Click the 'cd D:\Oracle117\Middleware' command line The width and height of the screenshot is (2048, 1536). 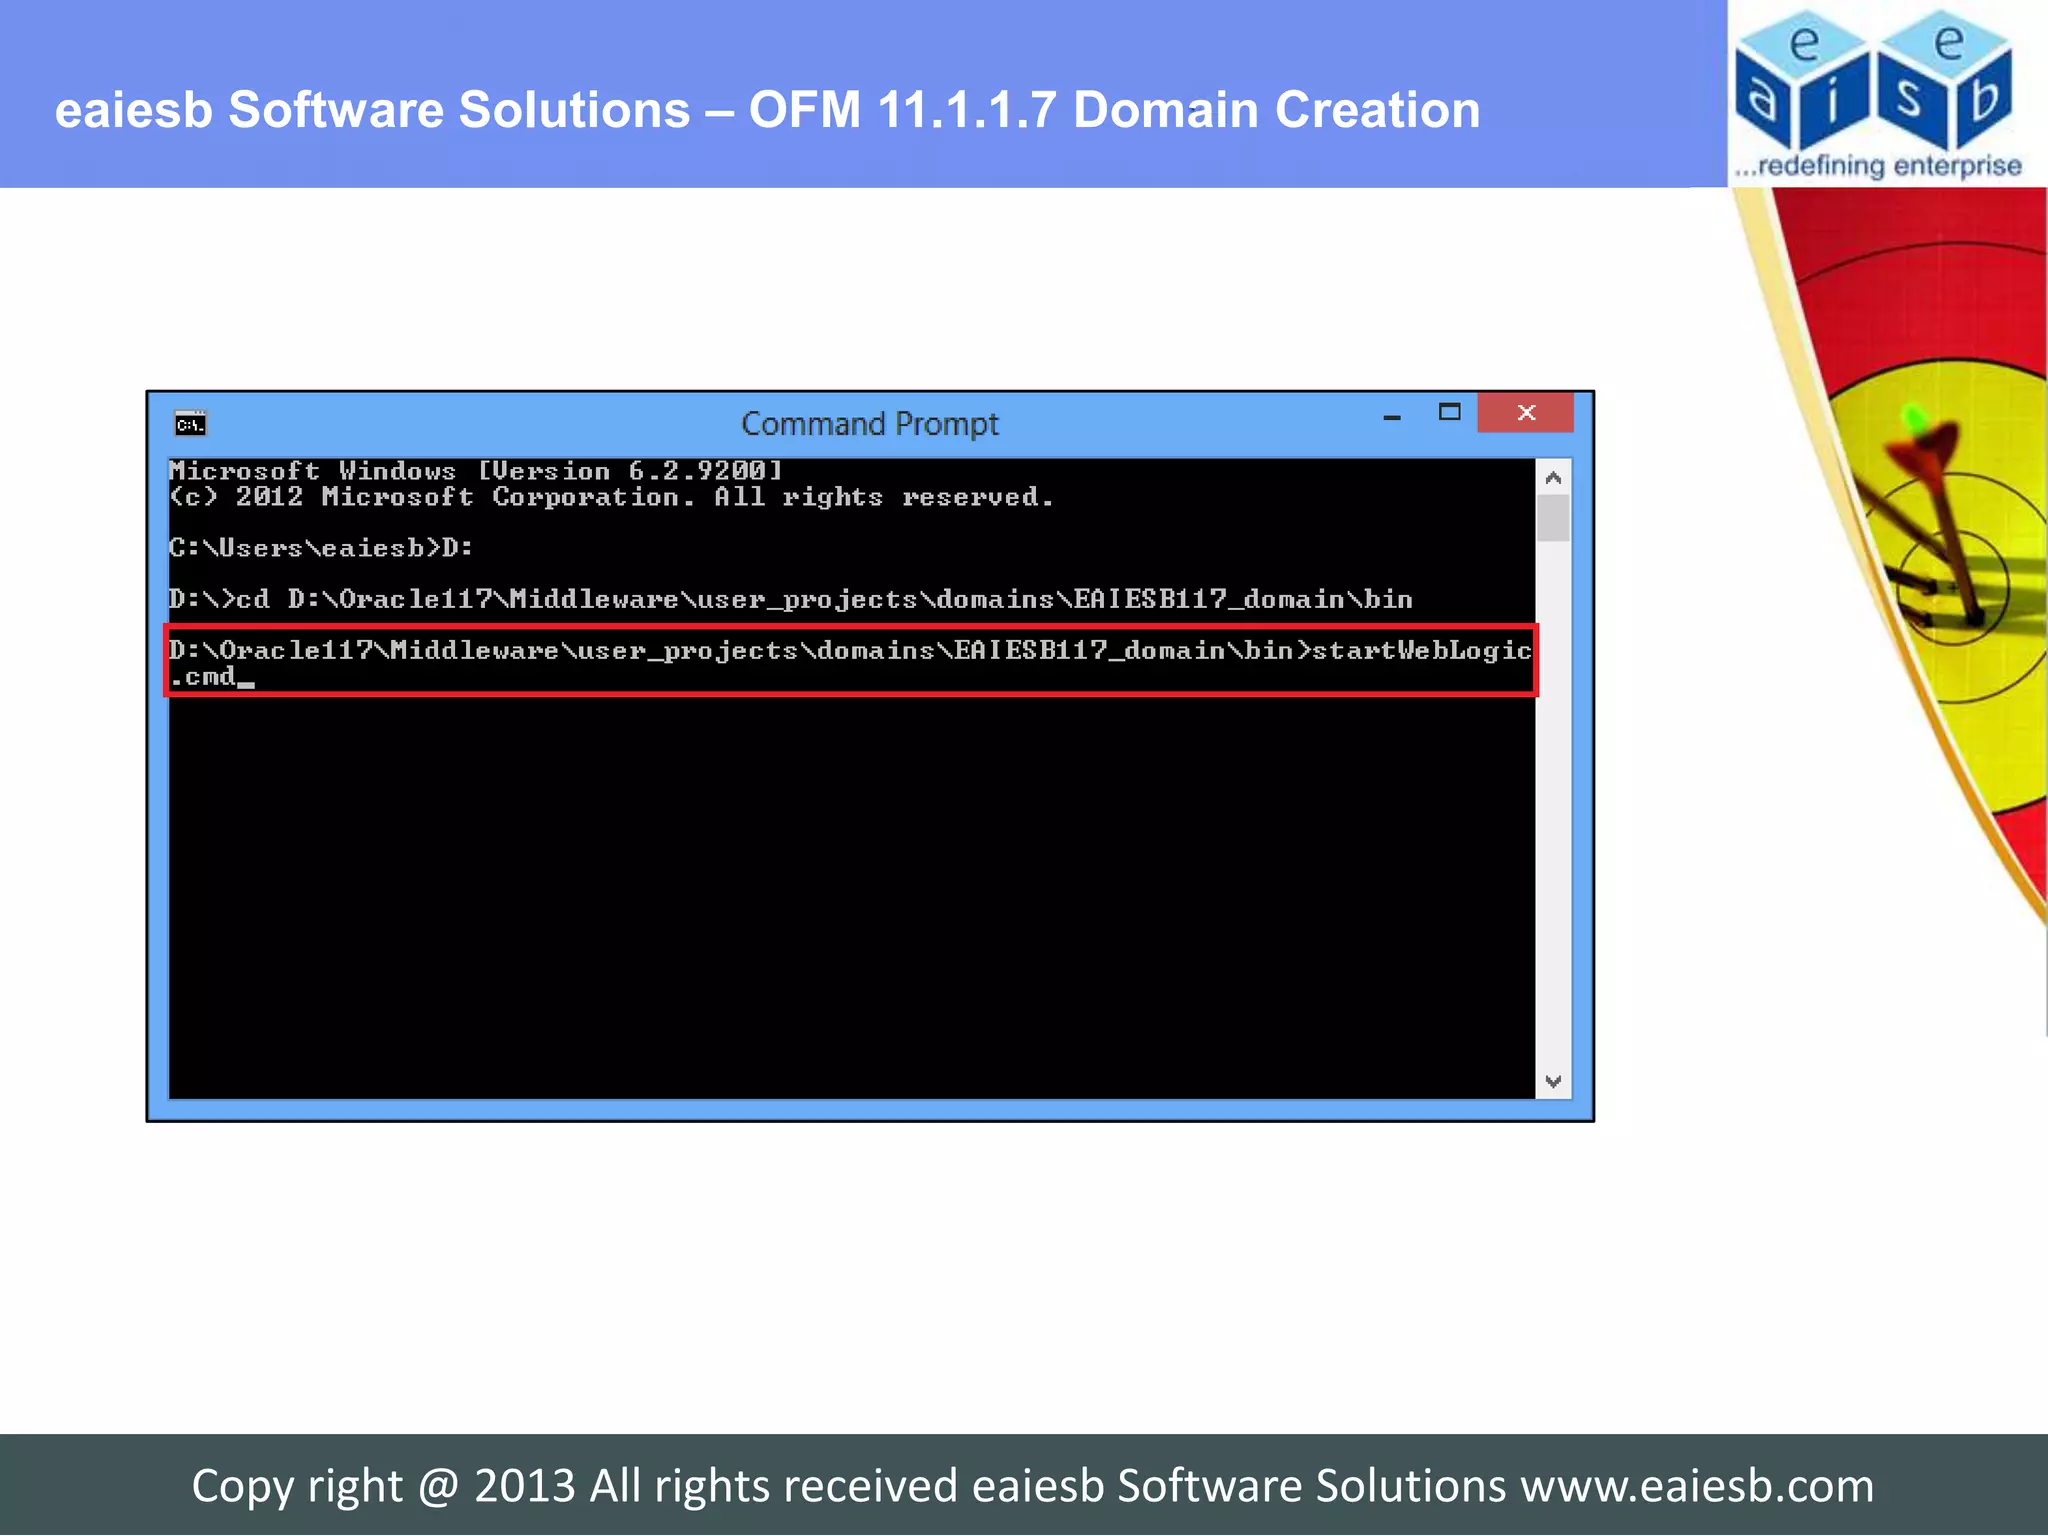[x=790, y=599]
